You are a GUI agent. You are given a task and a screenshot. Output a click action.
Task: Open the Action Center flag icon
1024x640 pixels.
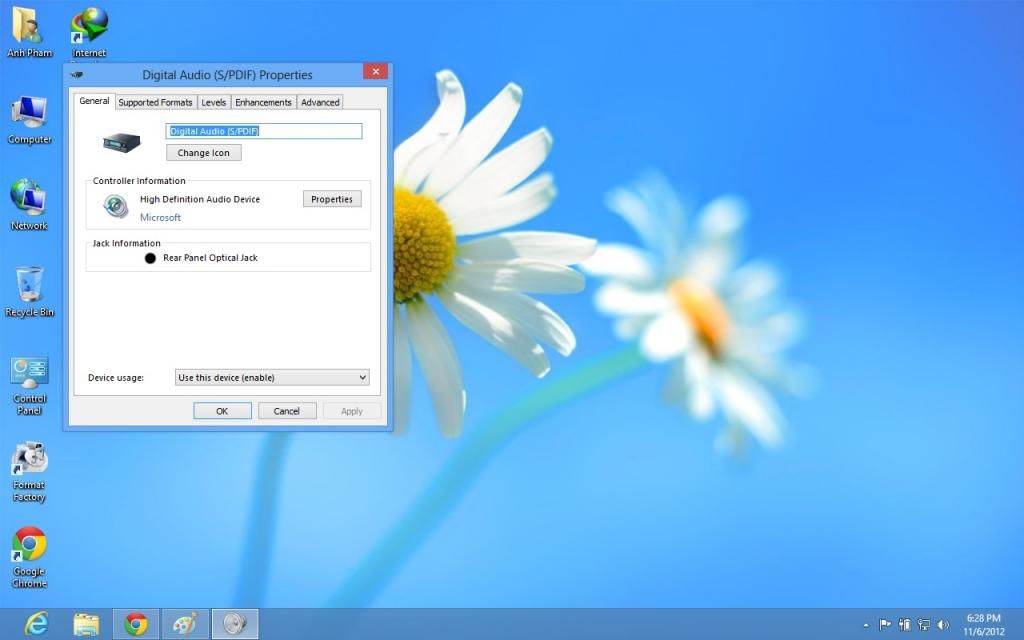pyautogui.click(x=885, y=625)
